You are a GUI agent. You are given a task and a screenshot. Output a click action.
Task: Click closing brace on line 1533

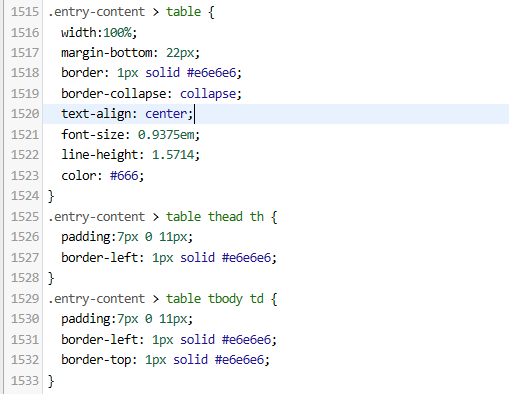point(51,381)
